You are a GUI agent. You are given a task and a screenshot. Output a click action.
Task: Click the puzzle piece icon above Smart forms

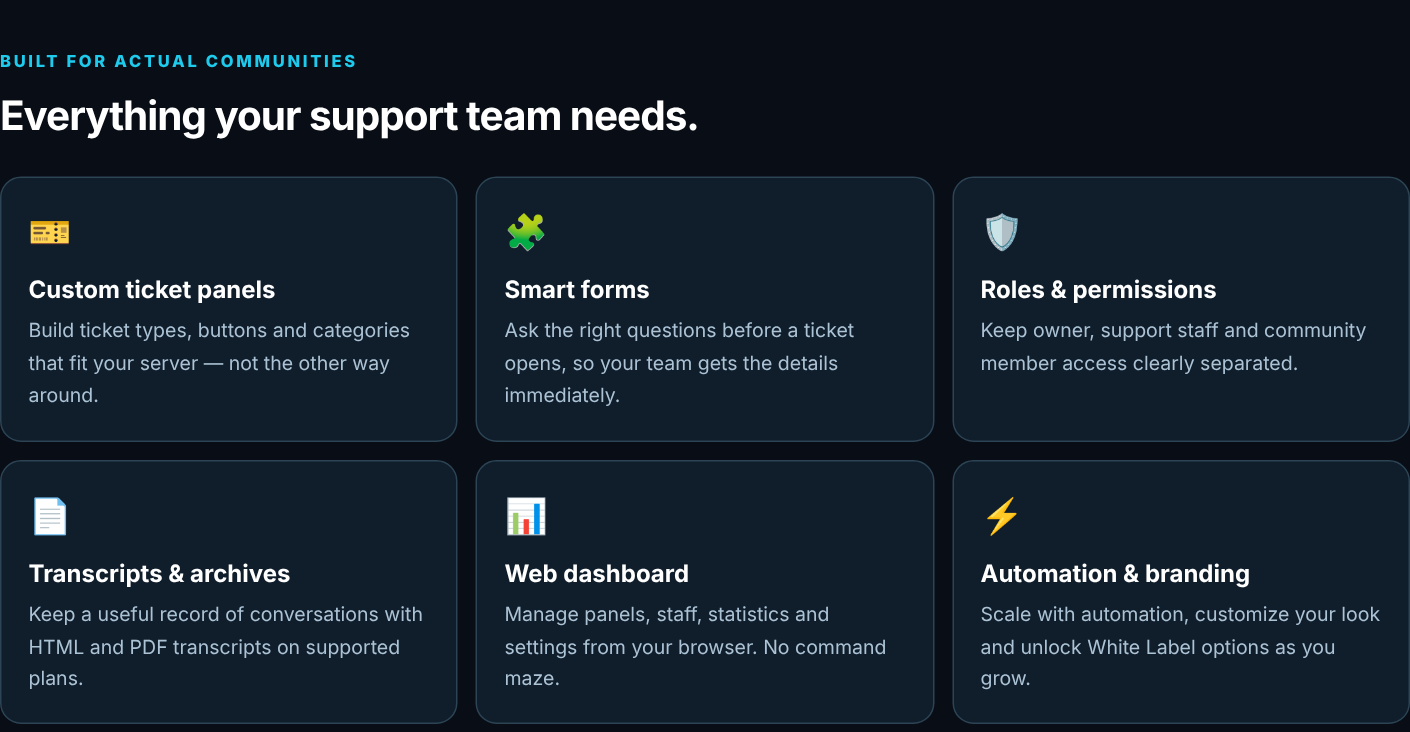[x=525, y=233]
